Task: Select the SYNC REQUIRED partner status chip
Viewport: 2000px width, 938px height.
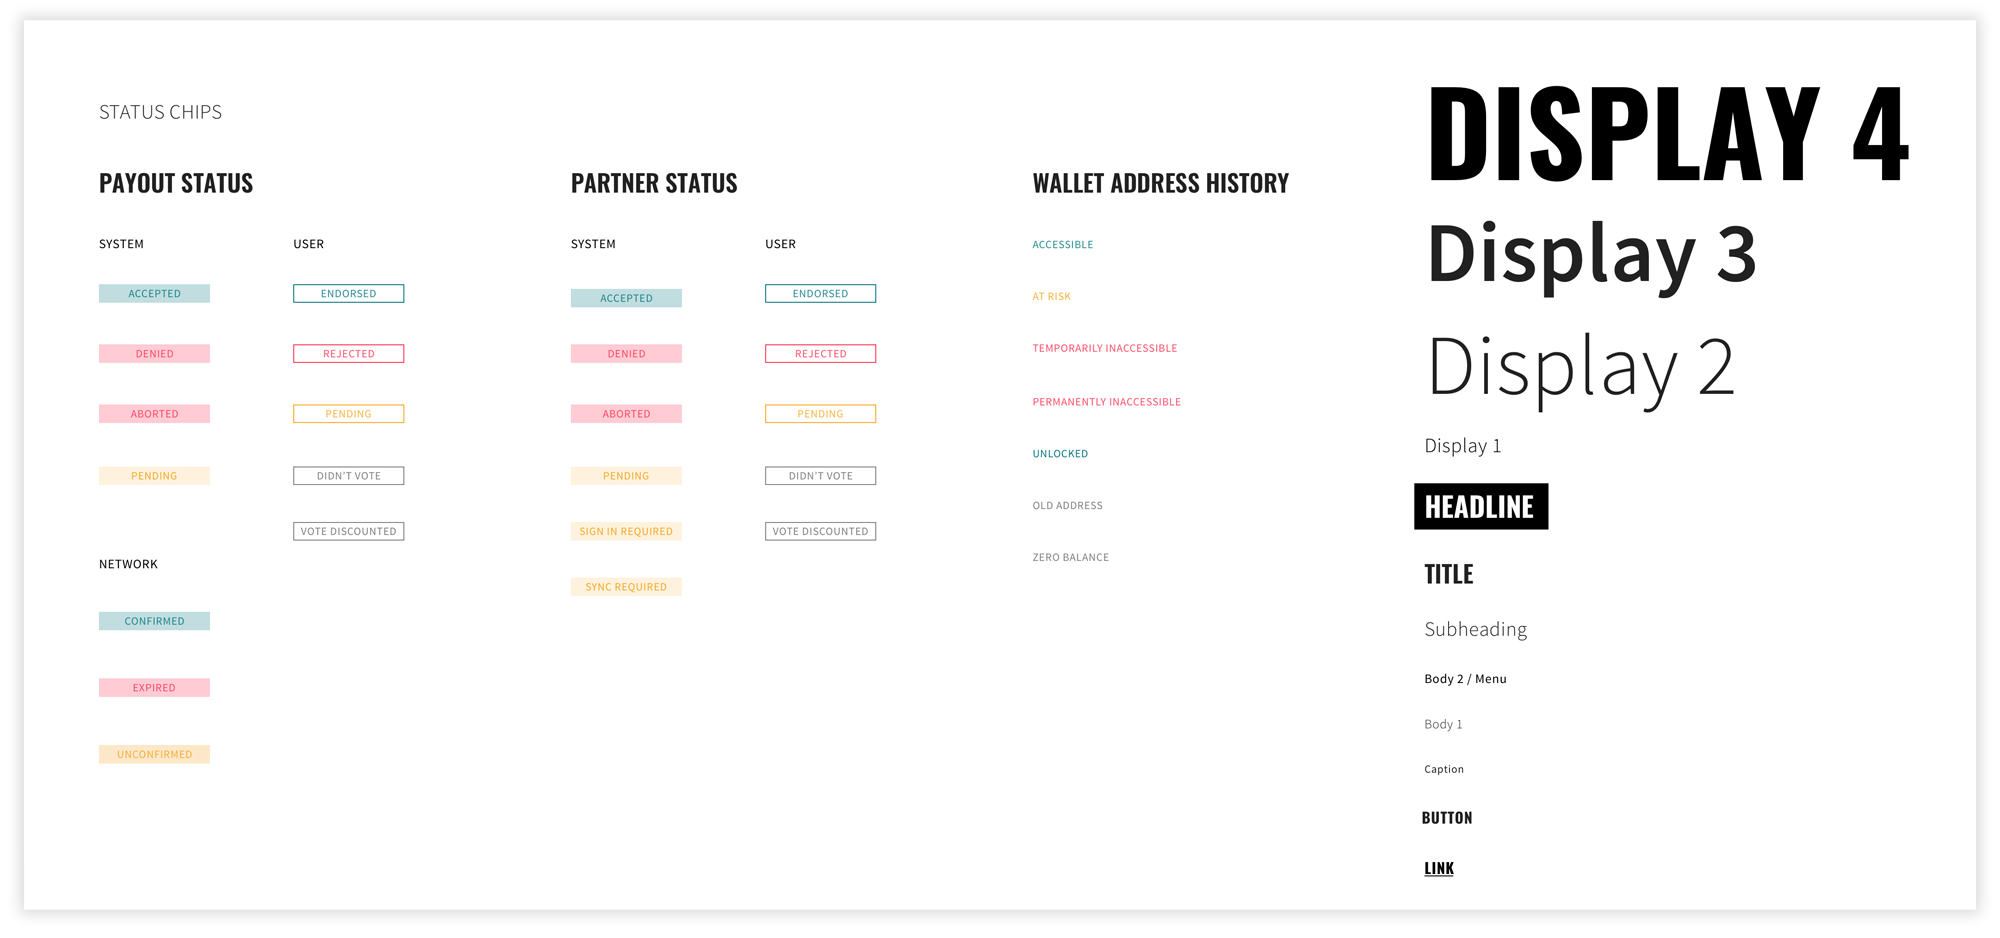Action: (x=626, y=586)
